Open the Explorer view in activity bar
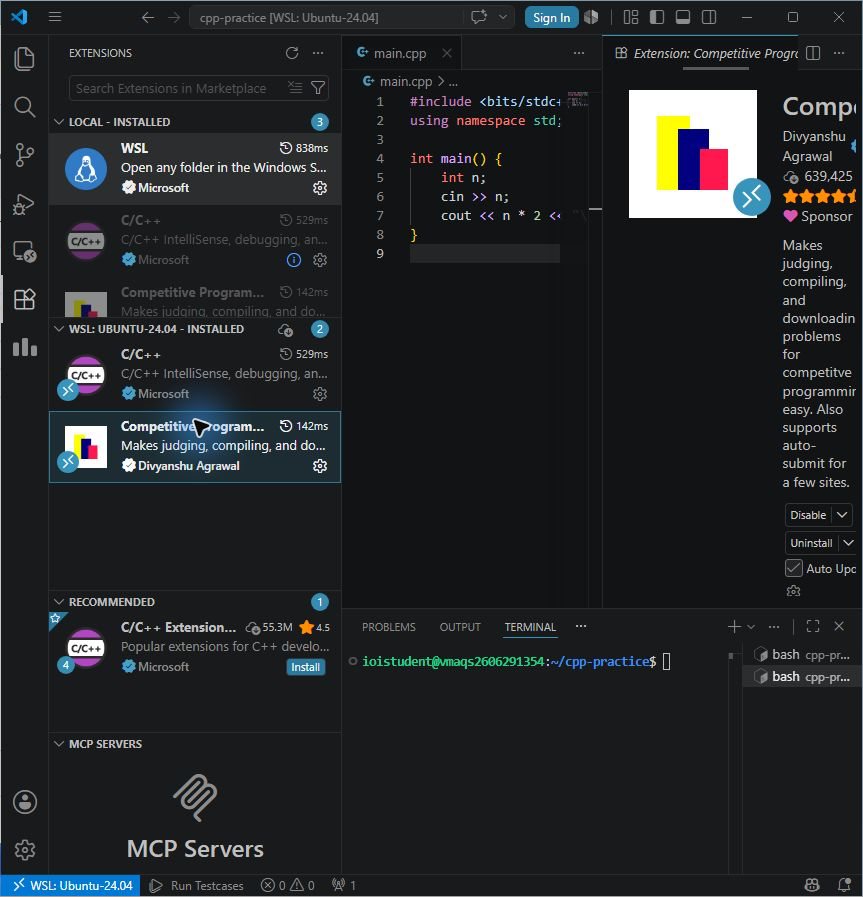Image resolution: width=863 pixels, height=897 pixels. tap(24, 59)
